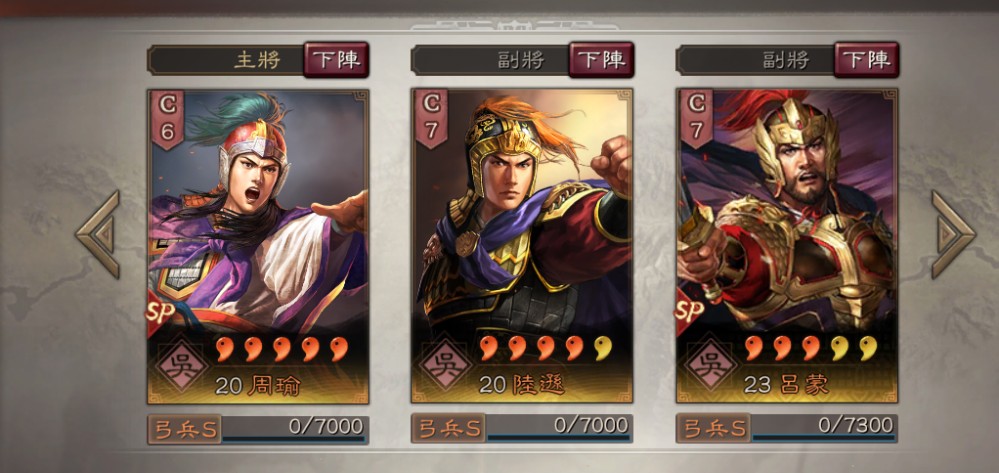Tap the star rating on 陸遜's card
The image size is (999, 473).
click(x=545, y=349)
